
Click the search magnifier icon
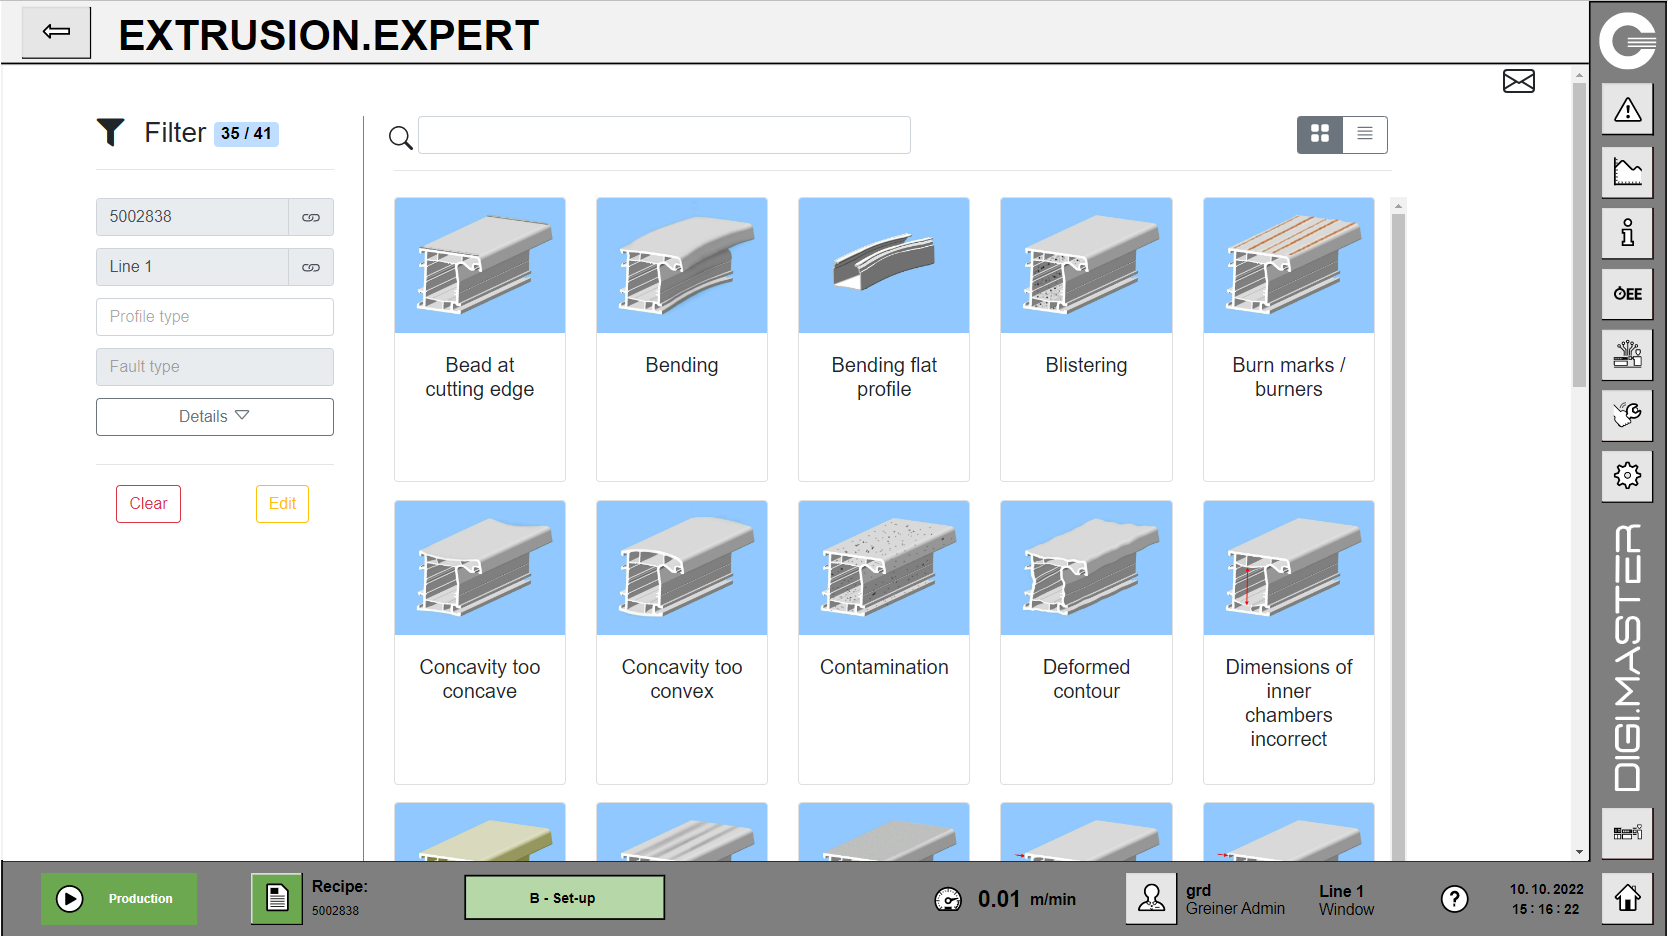[400, 138]
